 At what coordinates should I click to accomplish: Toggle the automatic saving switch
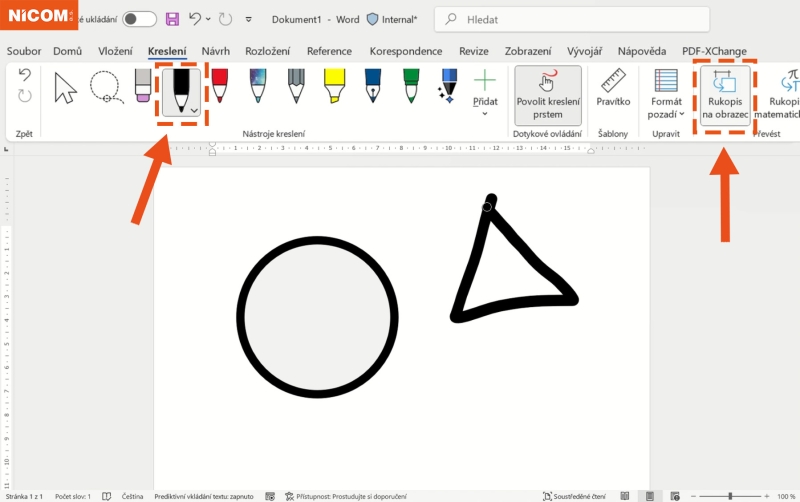point(139,19)
